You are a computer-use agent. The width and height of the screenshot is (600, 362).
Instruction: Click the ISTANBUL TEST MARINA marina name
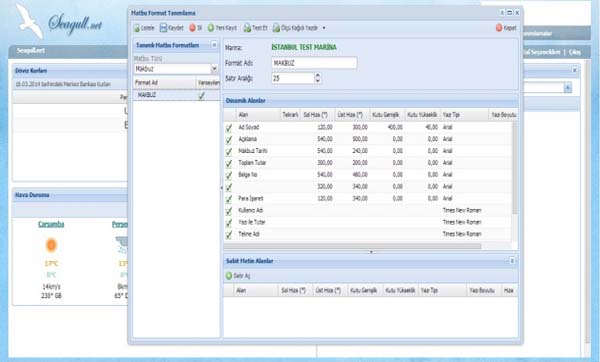click(x=304, y=47)
